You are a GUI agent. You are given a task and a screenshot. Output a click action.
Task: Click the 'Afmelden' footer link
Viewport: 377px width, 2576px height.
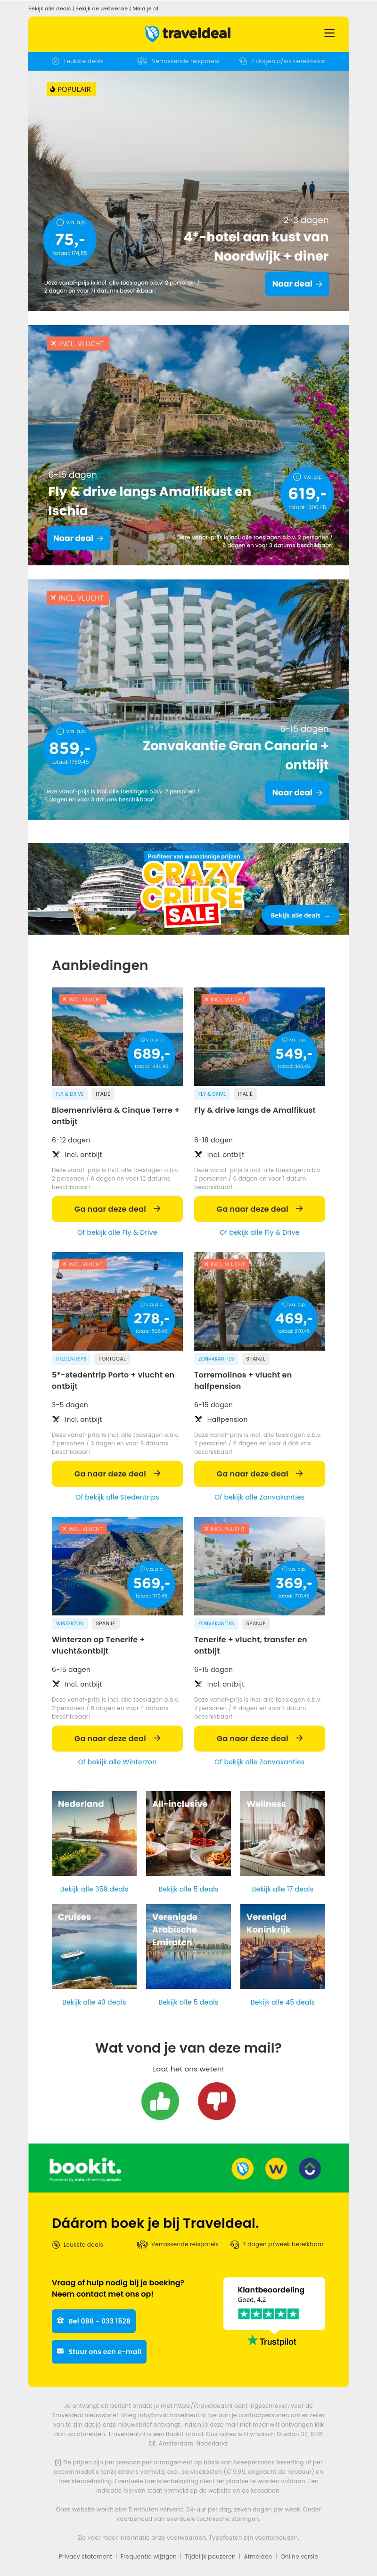tap(258, 2556)
